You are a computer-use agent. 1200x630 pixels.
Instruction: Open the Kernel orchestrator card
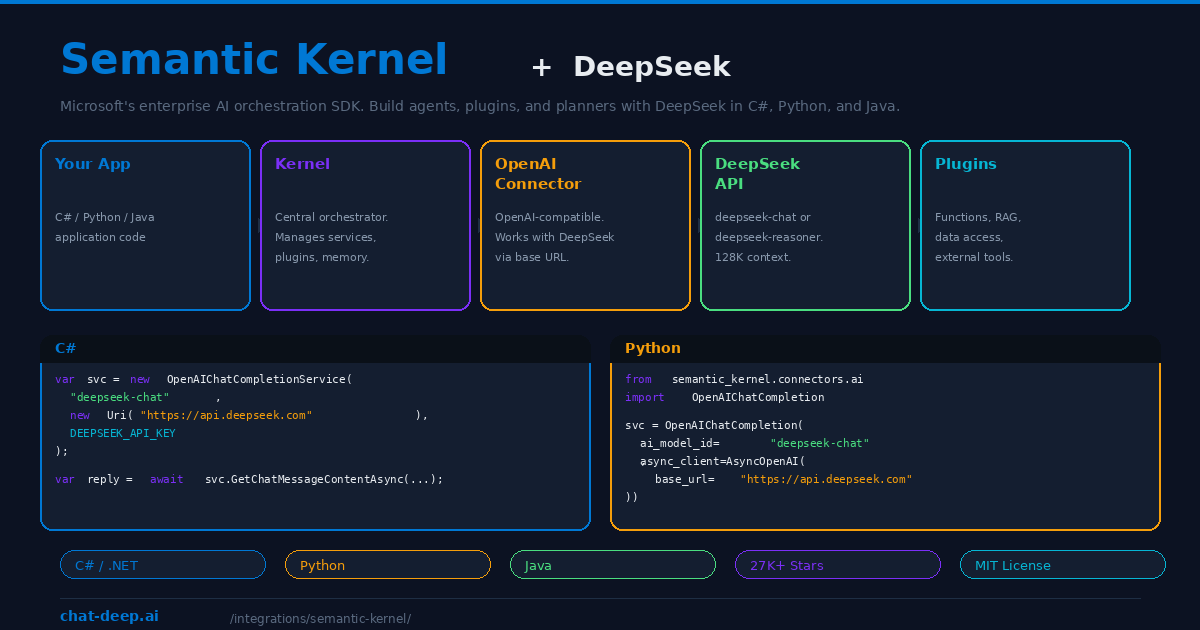(365, 225)
